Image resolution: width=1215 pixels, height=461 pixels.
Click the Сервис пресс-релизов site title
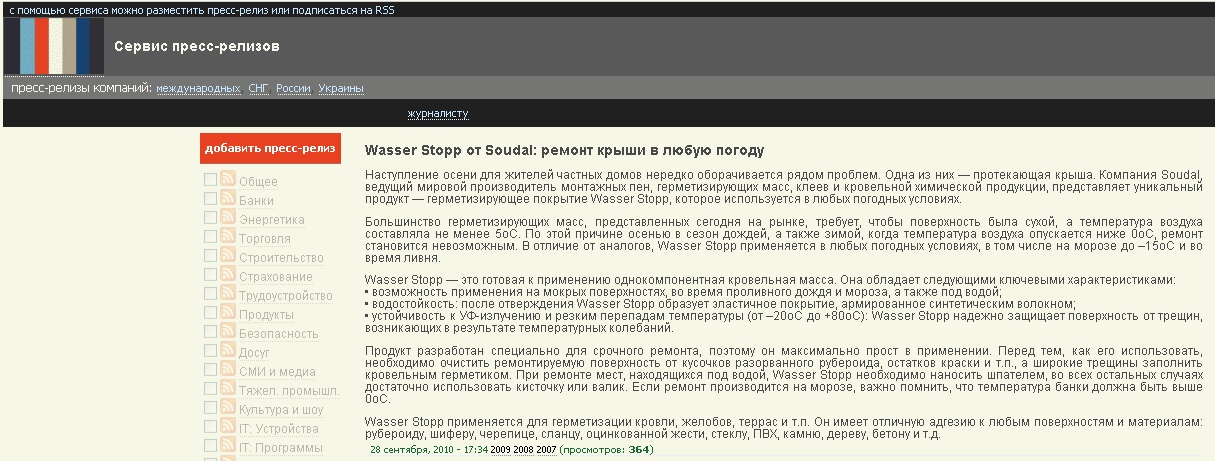(197, 47)
